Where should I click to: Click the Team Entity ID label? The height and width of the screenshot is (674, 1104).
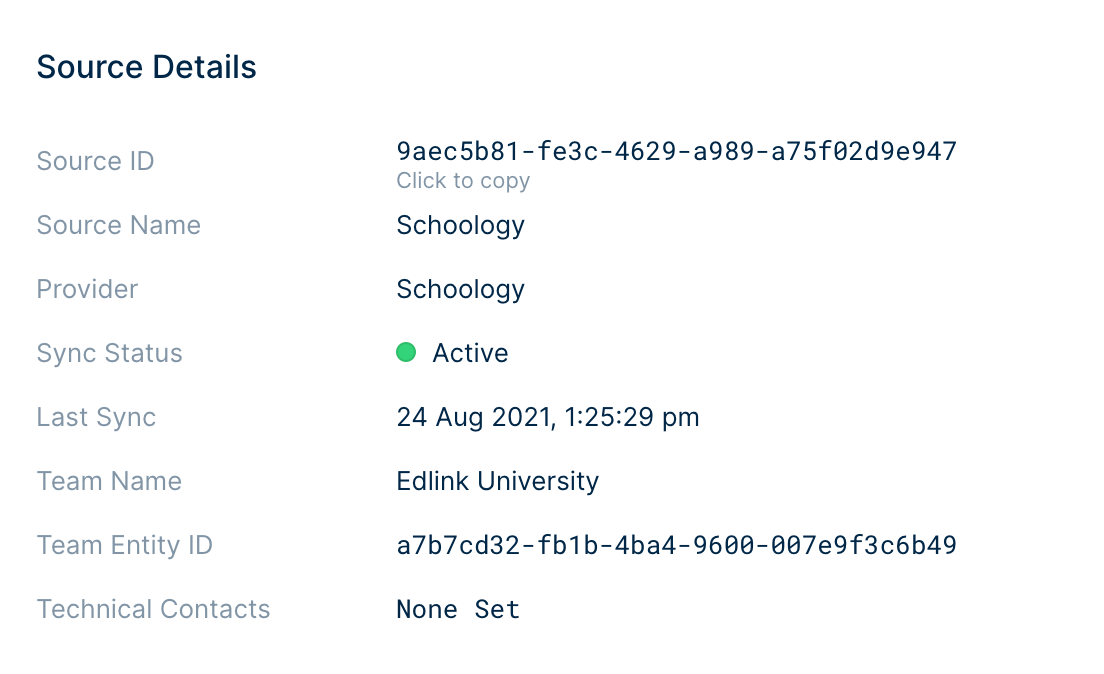(125, 546)
